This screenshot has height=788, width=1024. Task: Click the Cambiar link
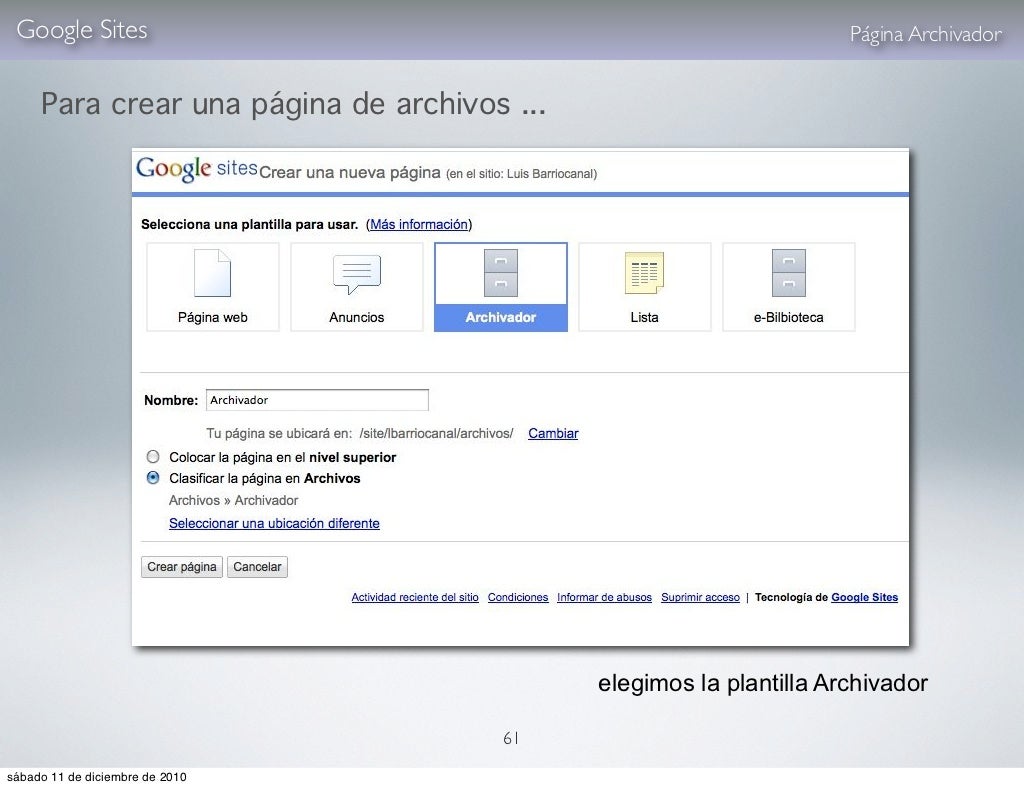click(553, 433)
